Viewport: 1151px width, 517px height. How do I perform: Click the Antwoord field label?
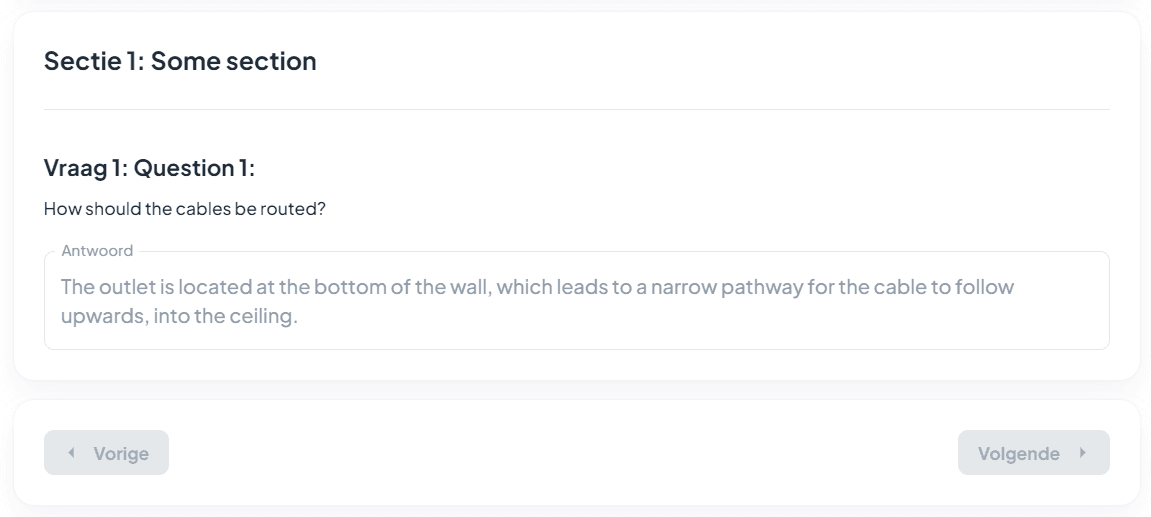[97, 251]
